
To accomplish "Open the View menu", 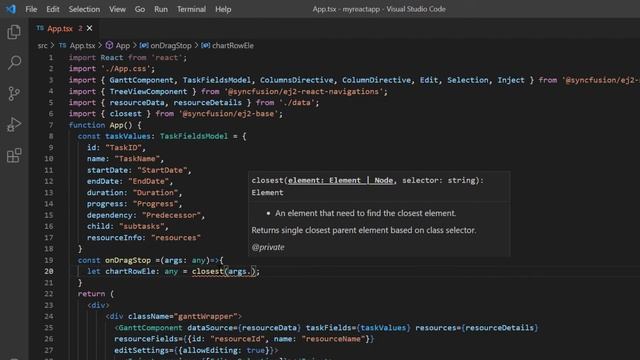I will tap(117, 9).
